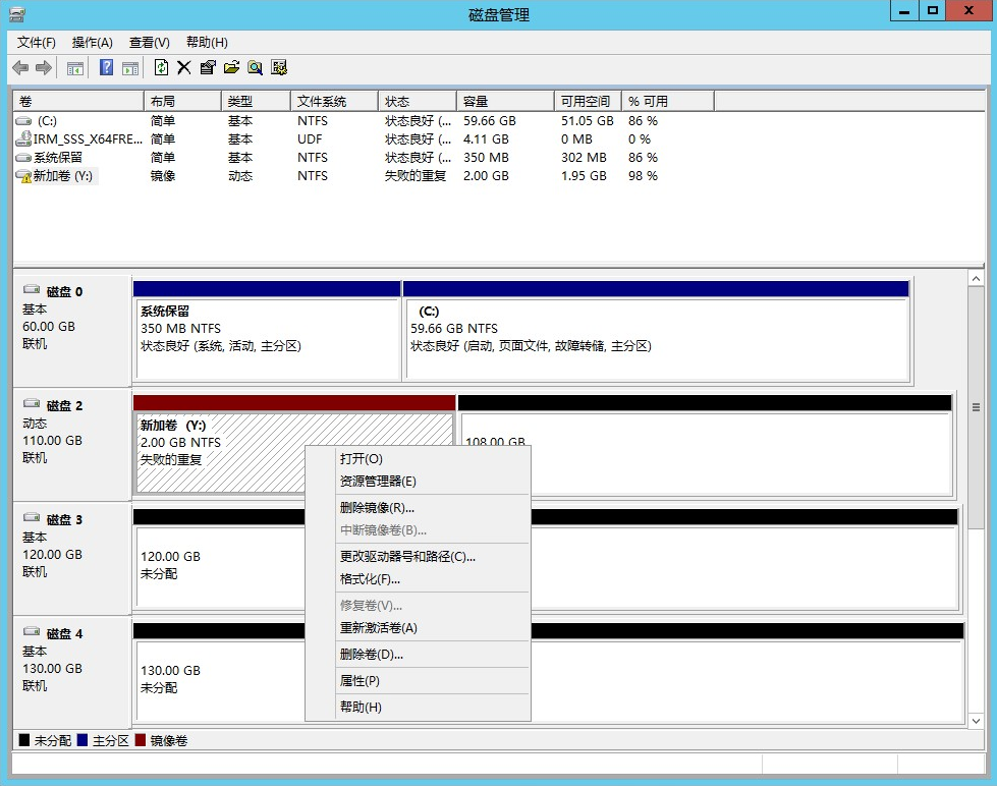997x786 pixels.
Task: Click the Forward arrow toolbar icon
Action: [44, 67]
